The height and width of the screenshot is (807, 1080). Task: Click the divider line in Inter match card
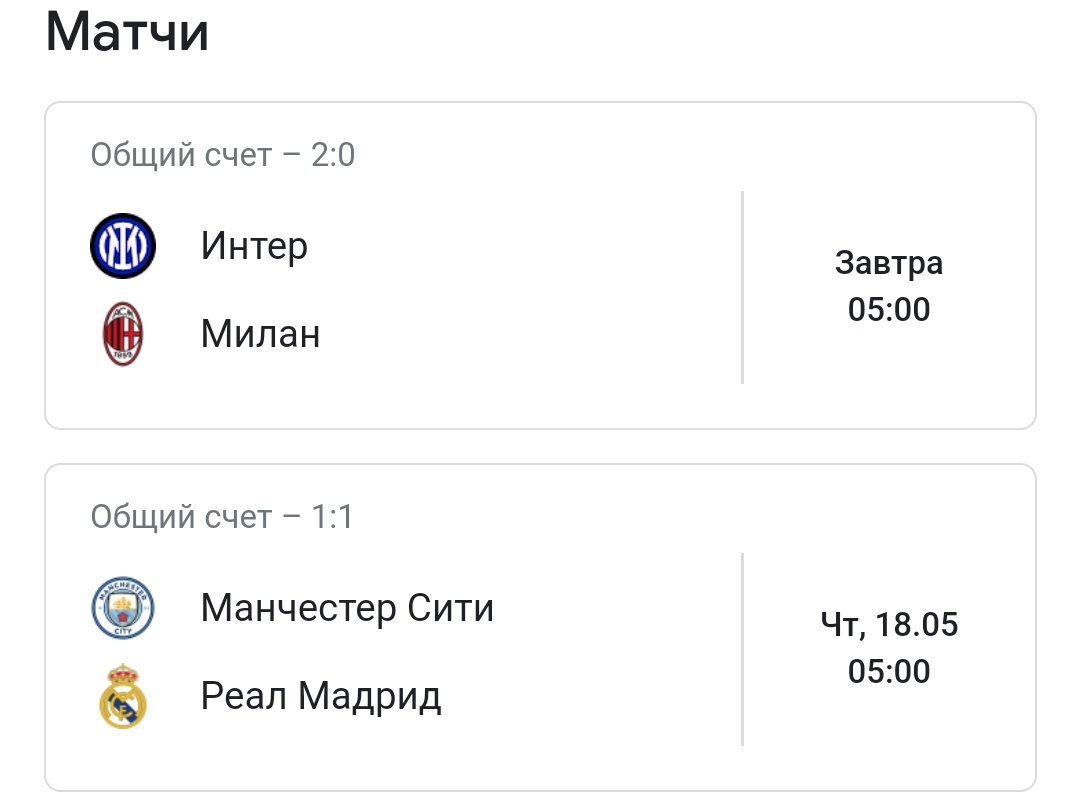click(742, 288)
